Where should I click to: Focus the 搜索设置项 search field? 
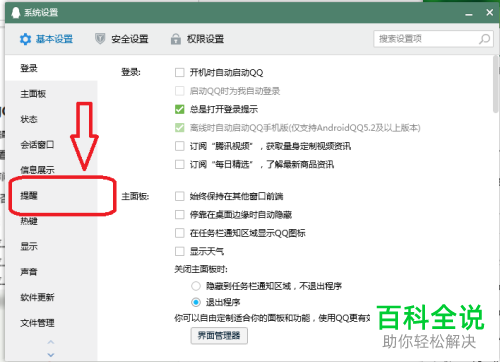pyautogui.click(x=433, y=39)
